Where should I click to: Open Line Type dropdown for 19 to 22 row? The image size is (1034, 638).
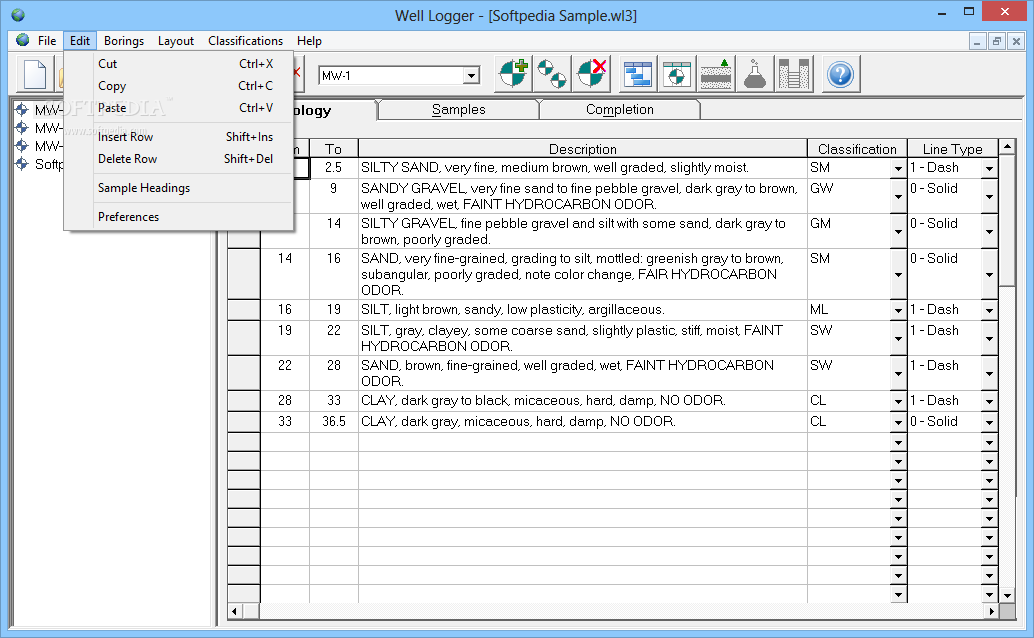[x=989, y=338]
